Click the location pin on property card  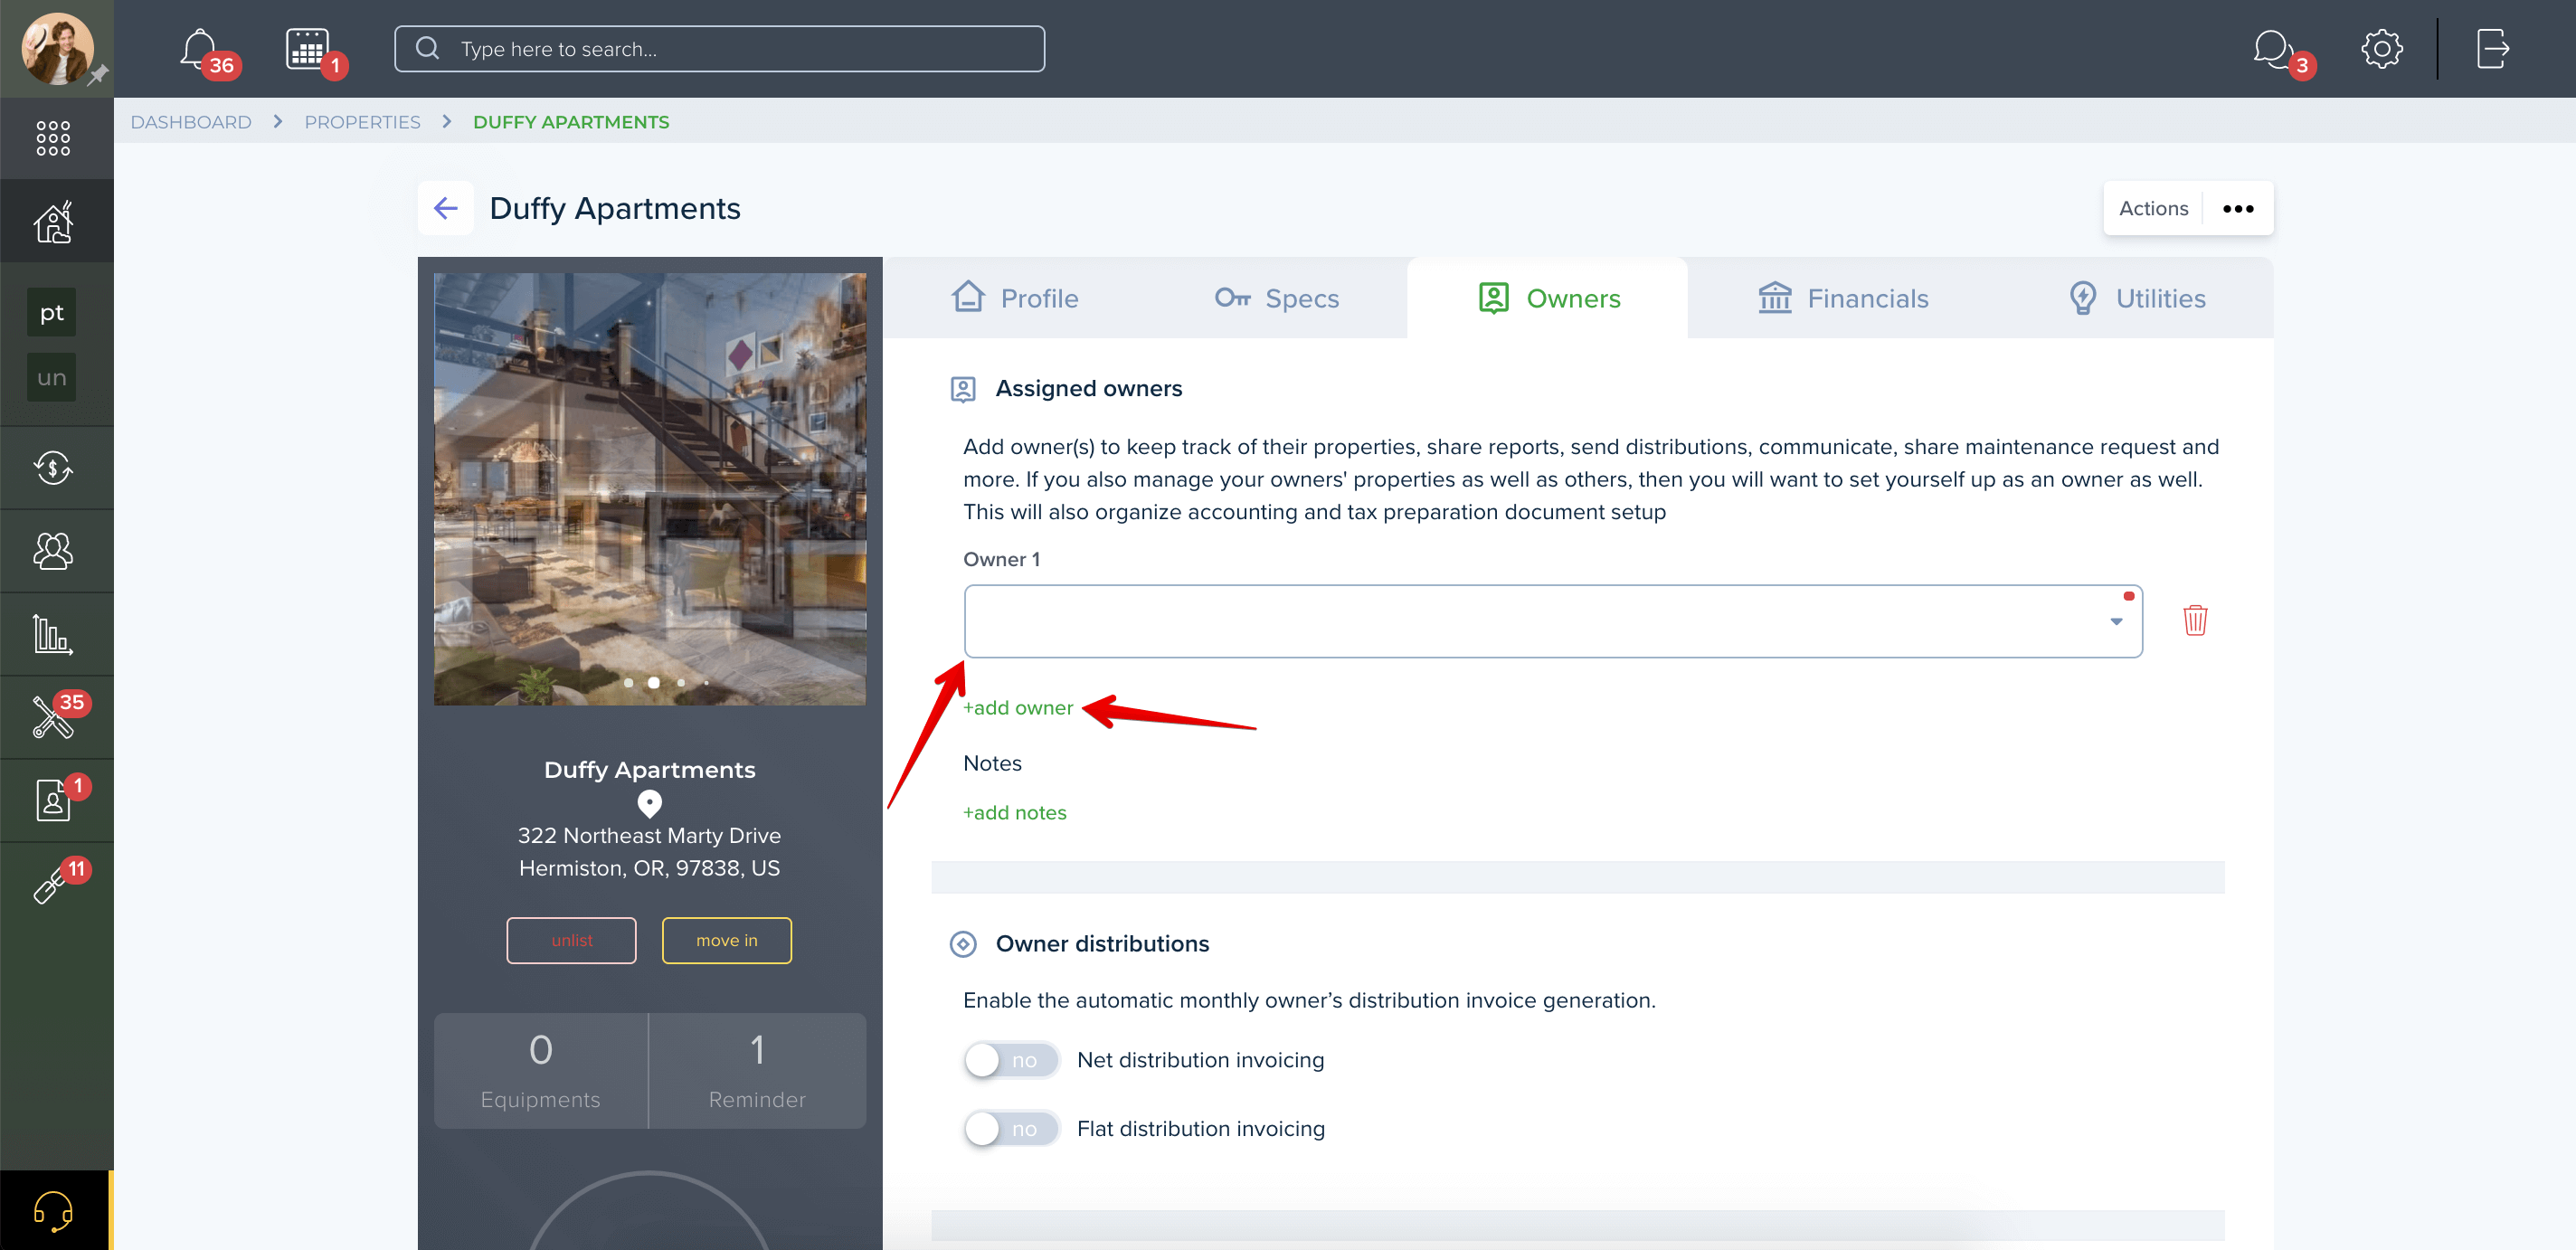[x=649, y=803]
